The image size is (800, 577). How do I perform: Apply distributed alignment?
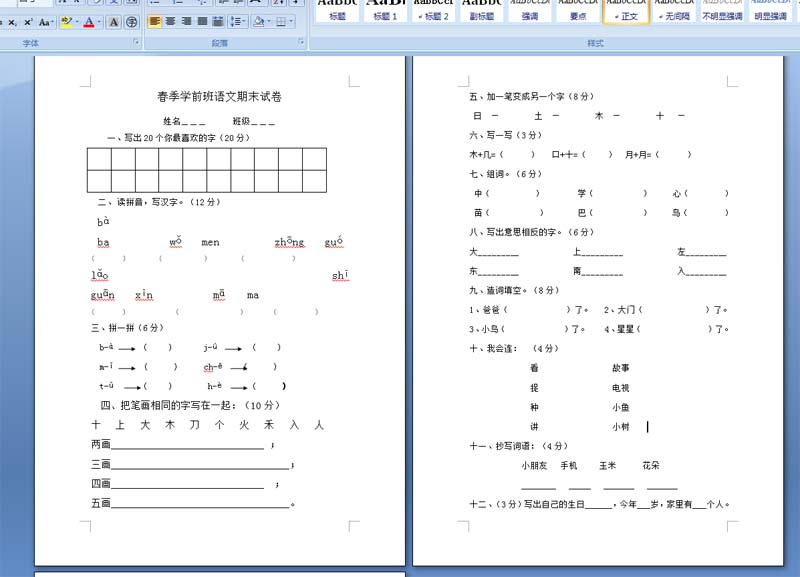pyautogui.click(x=218, y=21)
